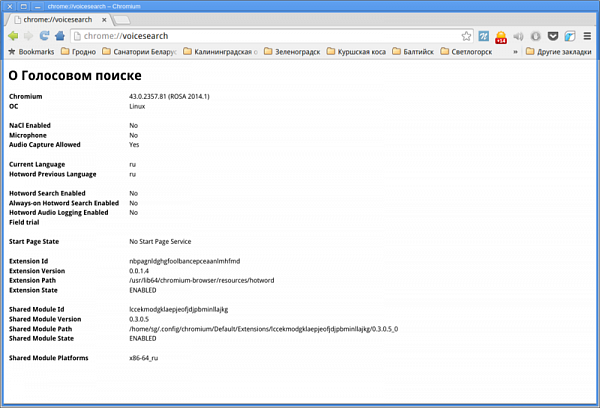The width and height of the screenshot is (600, 408).
Task: Click path /usr/lib64/chromium-browser/resources/hotword
Action: 202,281
